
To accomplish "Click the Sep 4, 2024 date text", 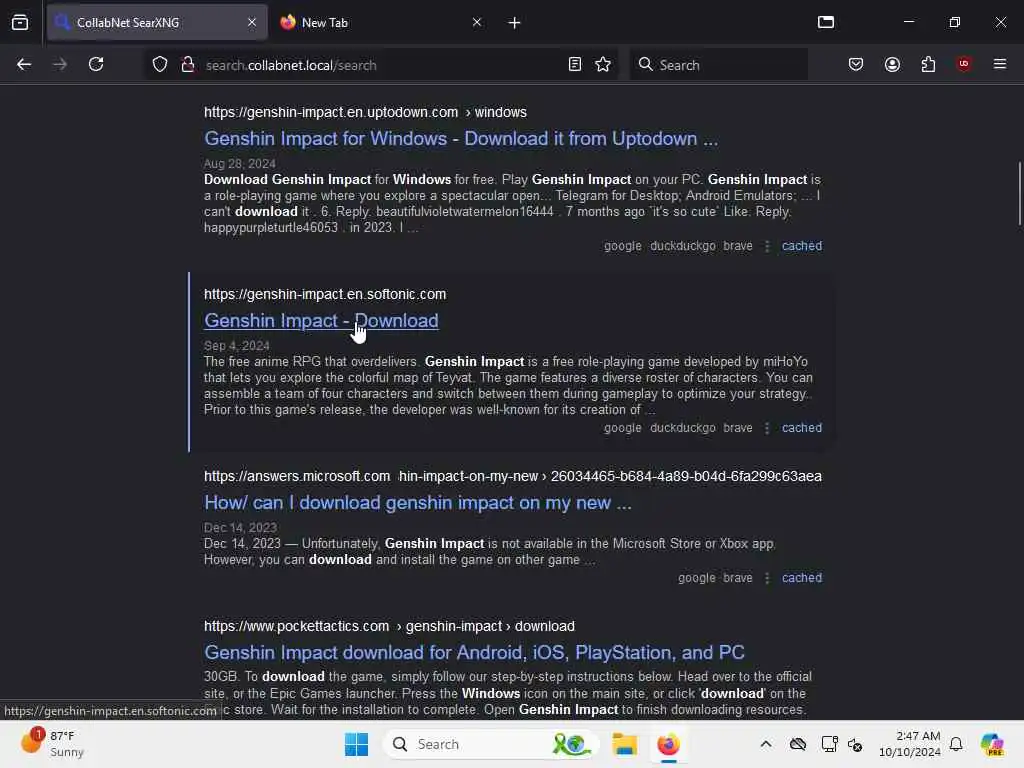I will click(236, 345).
